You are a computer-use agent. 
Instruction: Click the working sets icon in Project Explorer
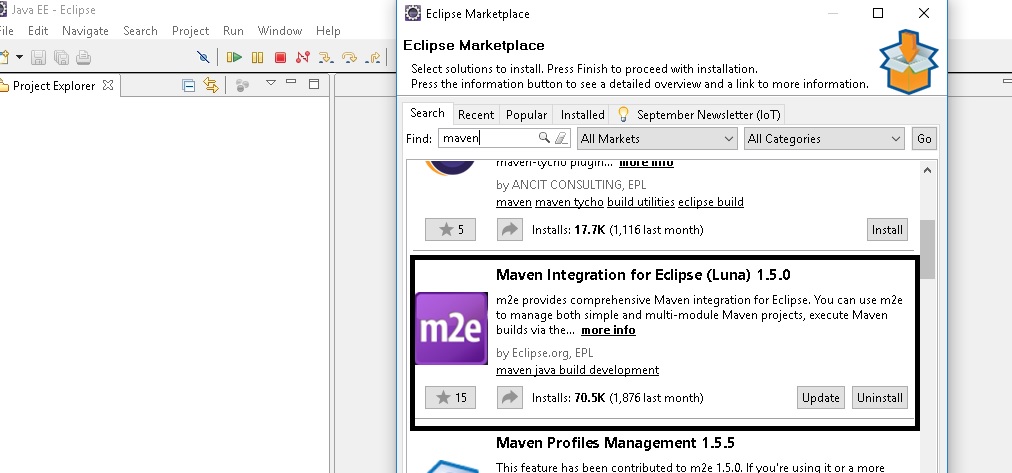click(x=243, y=85)
